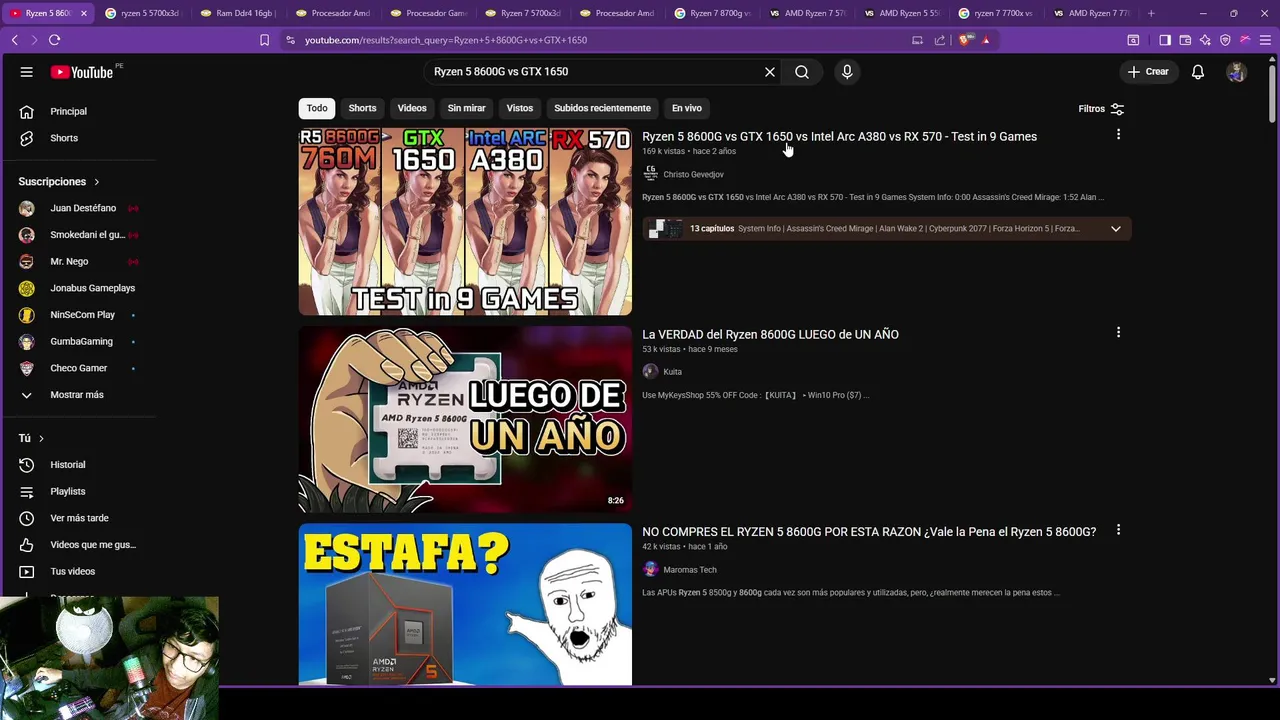
Task: Start voice search with the microphone
Action: [x=847, y=72]
